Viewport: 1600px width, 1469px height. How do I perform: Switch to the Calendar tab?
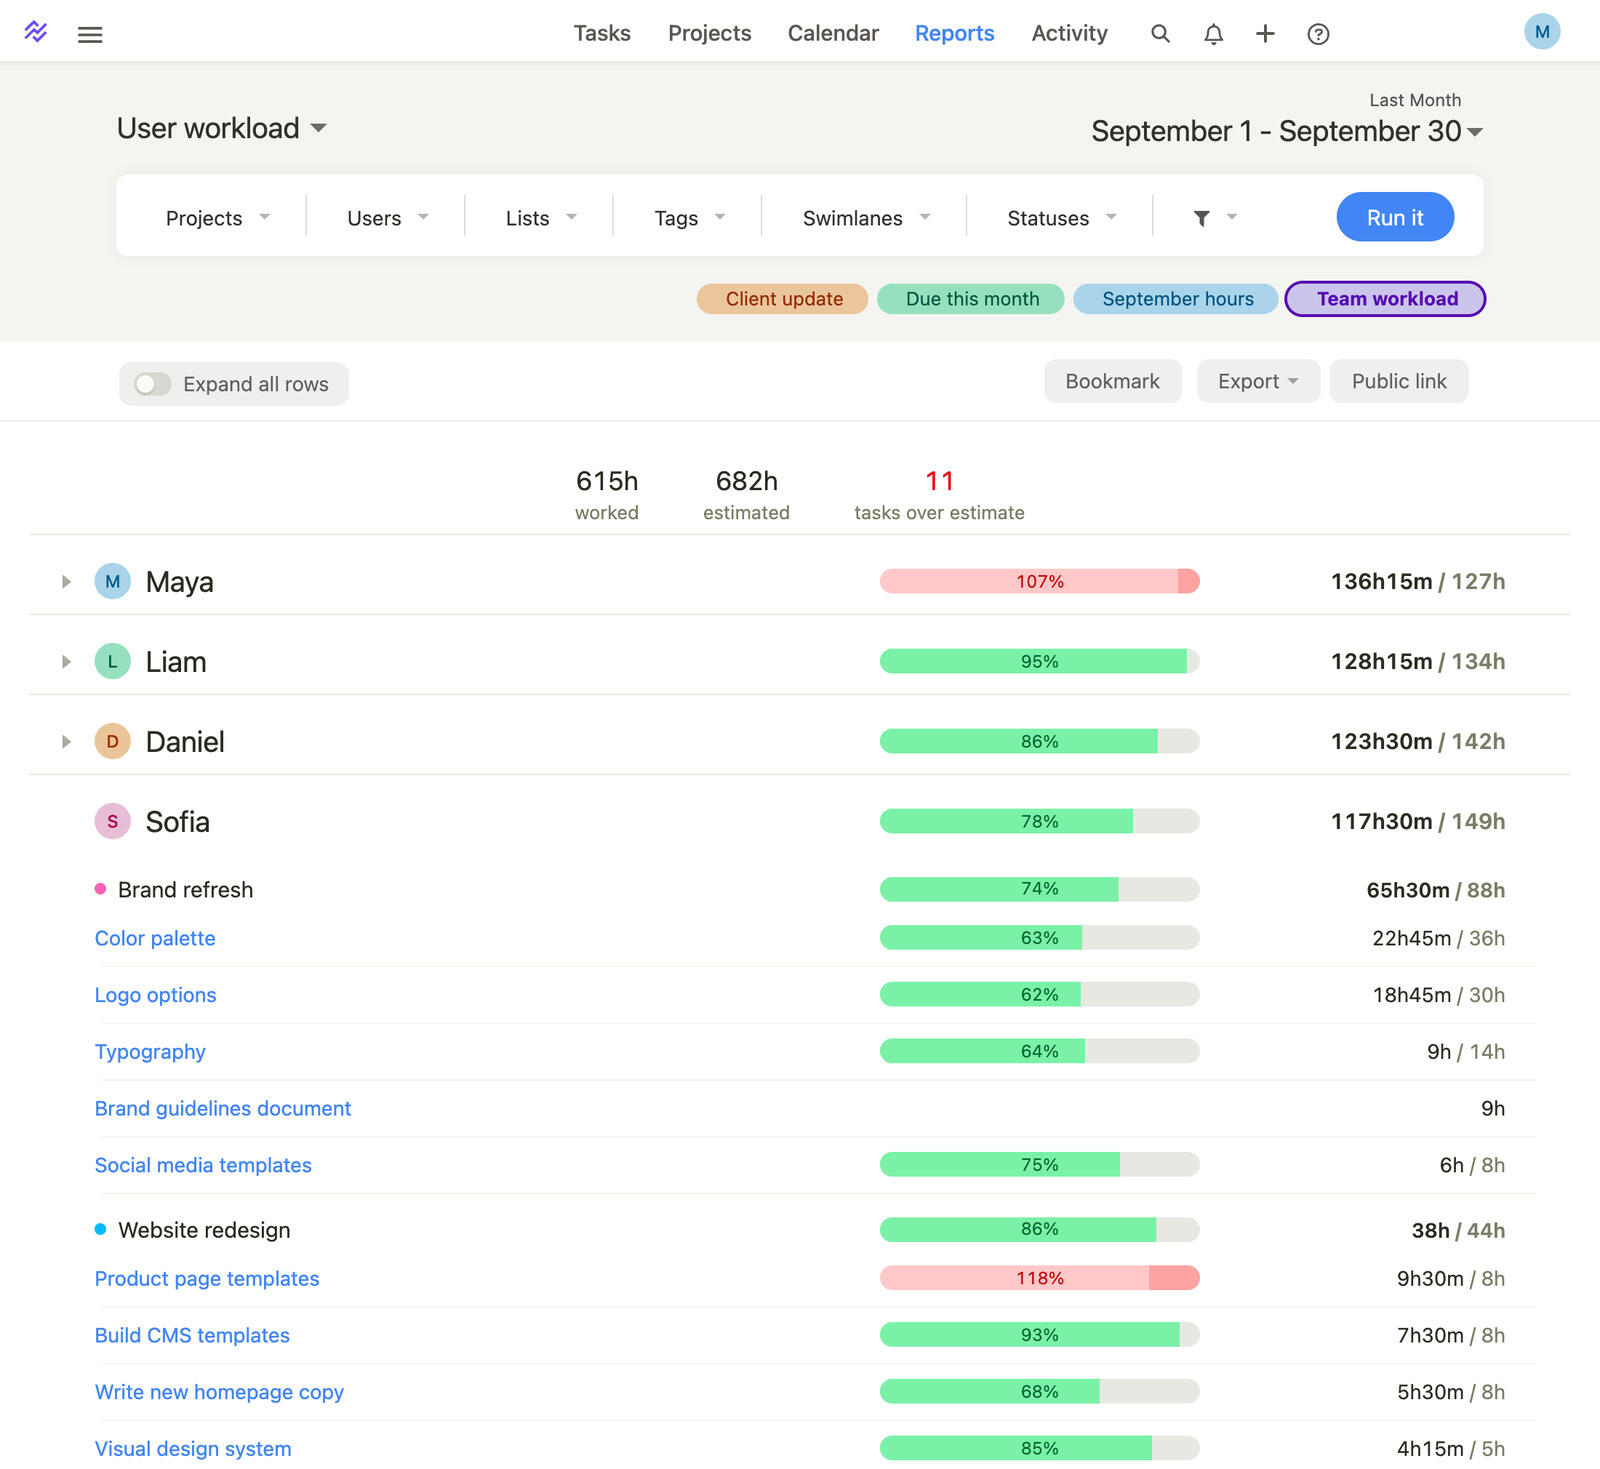pos(833,33)
